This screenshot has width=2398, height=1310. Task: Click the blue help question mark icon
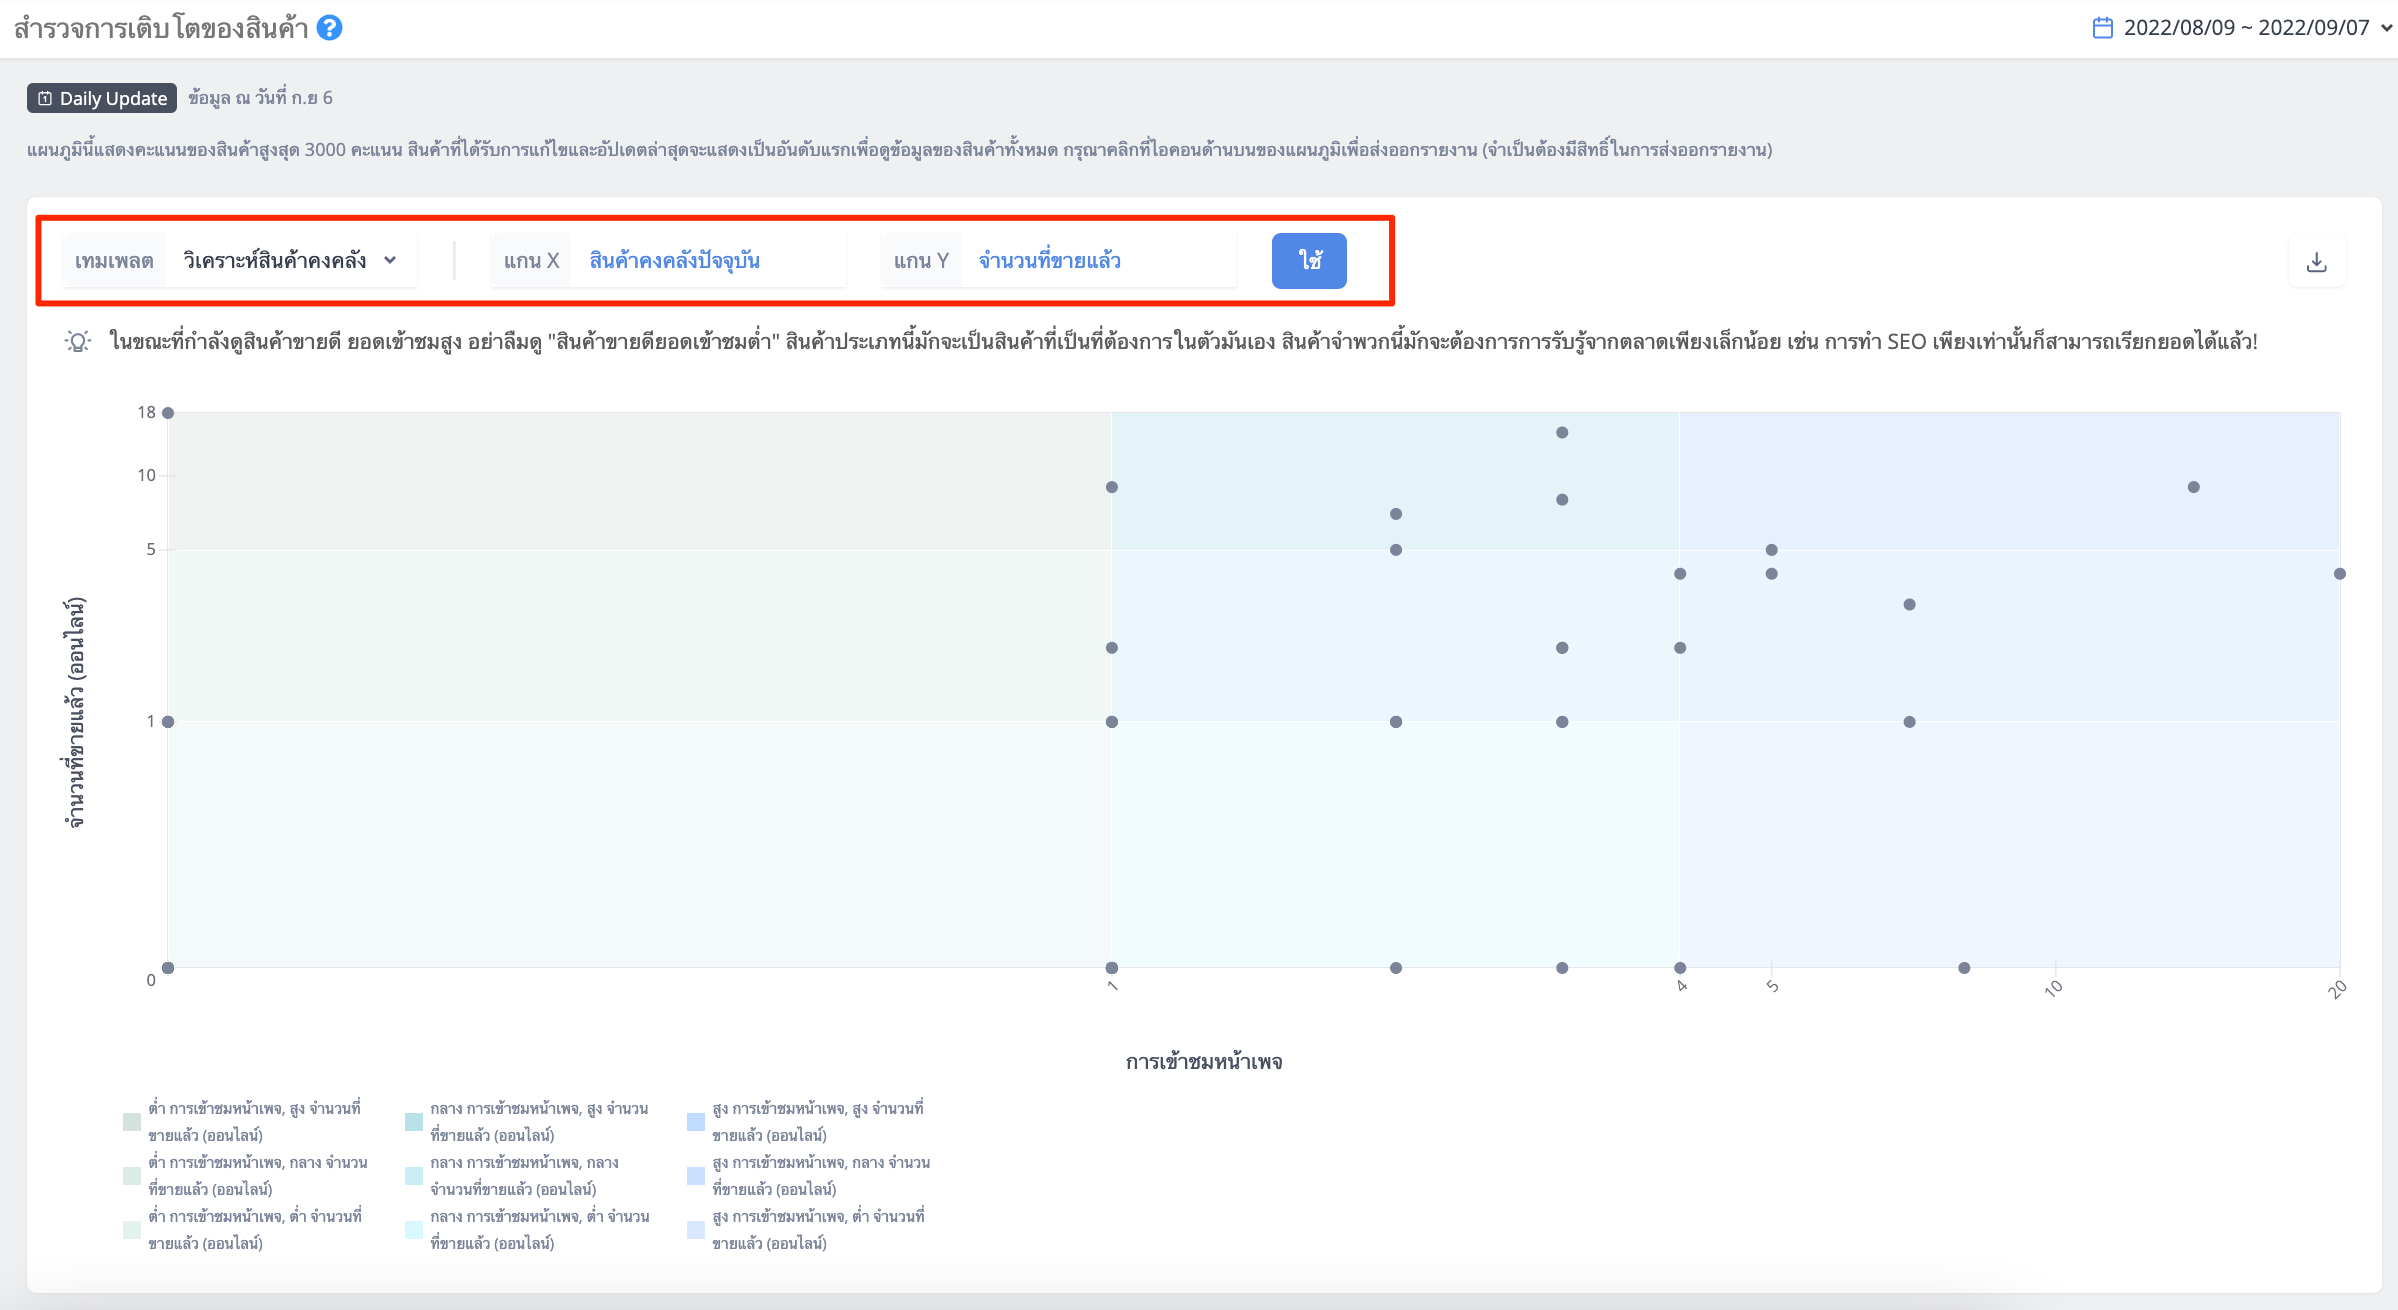329,28
